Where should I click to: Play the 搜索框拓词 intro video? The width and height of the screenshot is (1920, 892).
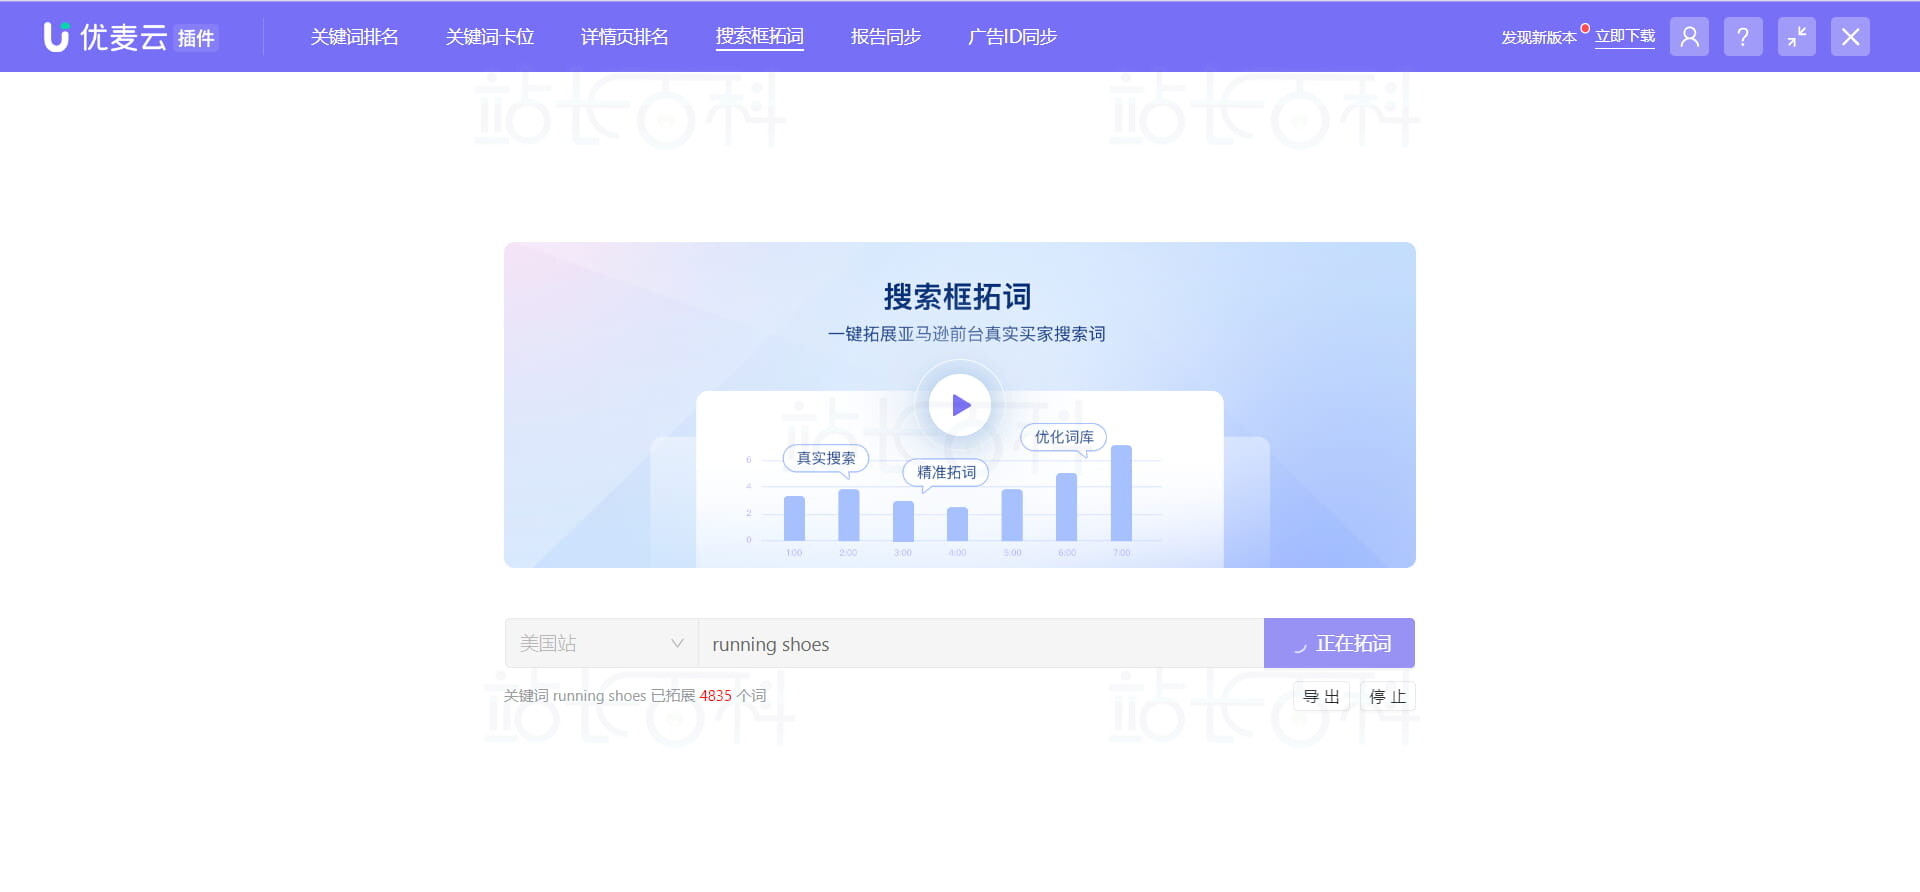(x=960, y=405)
